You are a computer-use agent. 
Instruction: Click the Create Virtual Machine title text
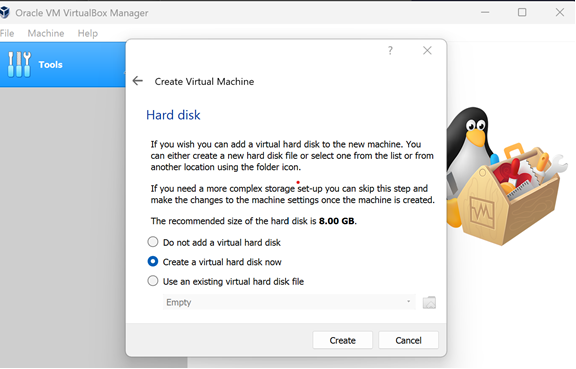[x=204, y=81]
